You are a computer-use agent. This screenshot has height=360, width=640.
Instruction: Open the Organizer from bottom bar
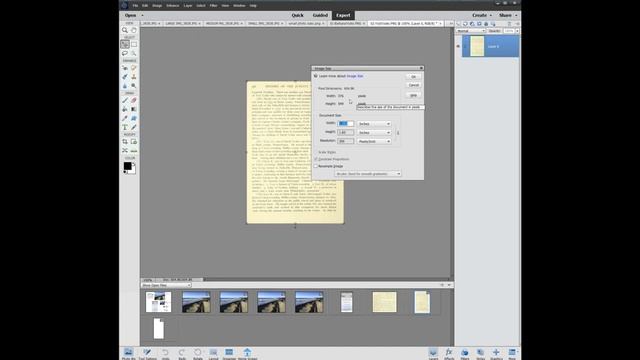(229, 353)
